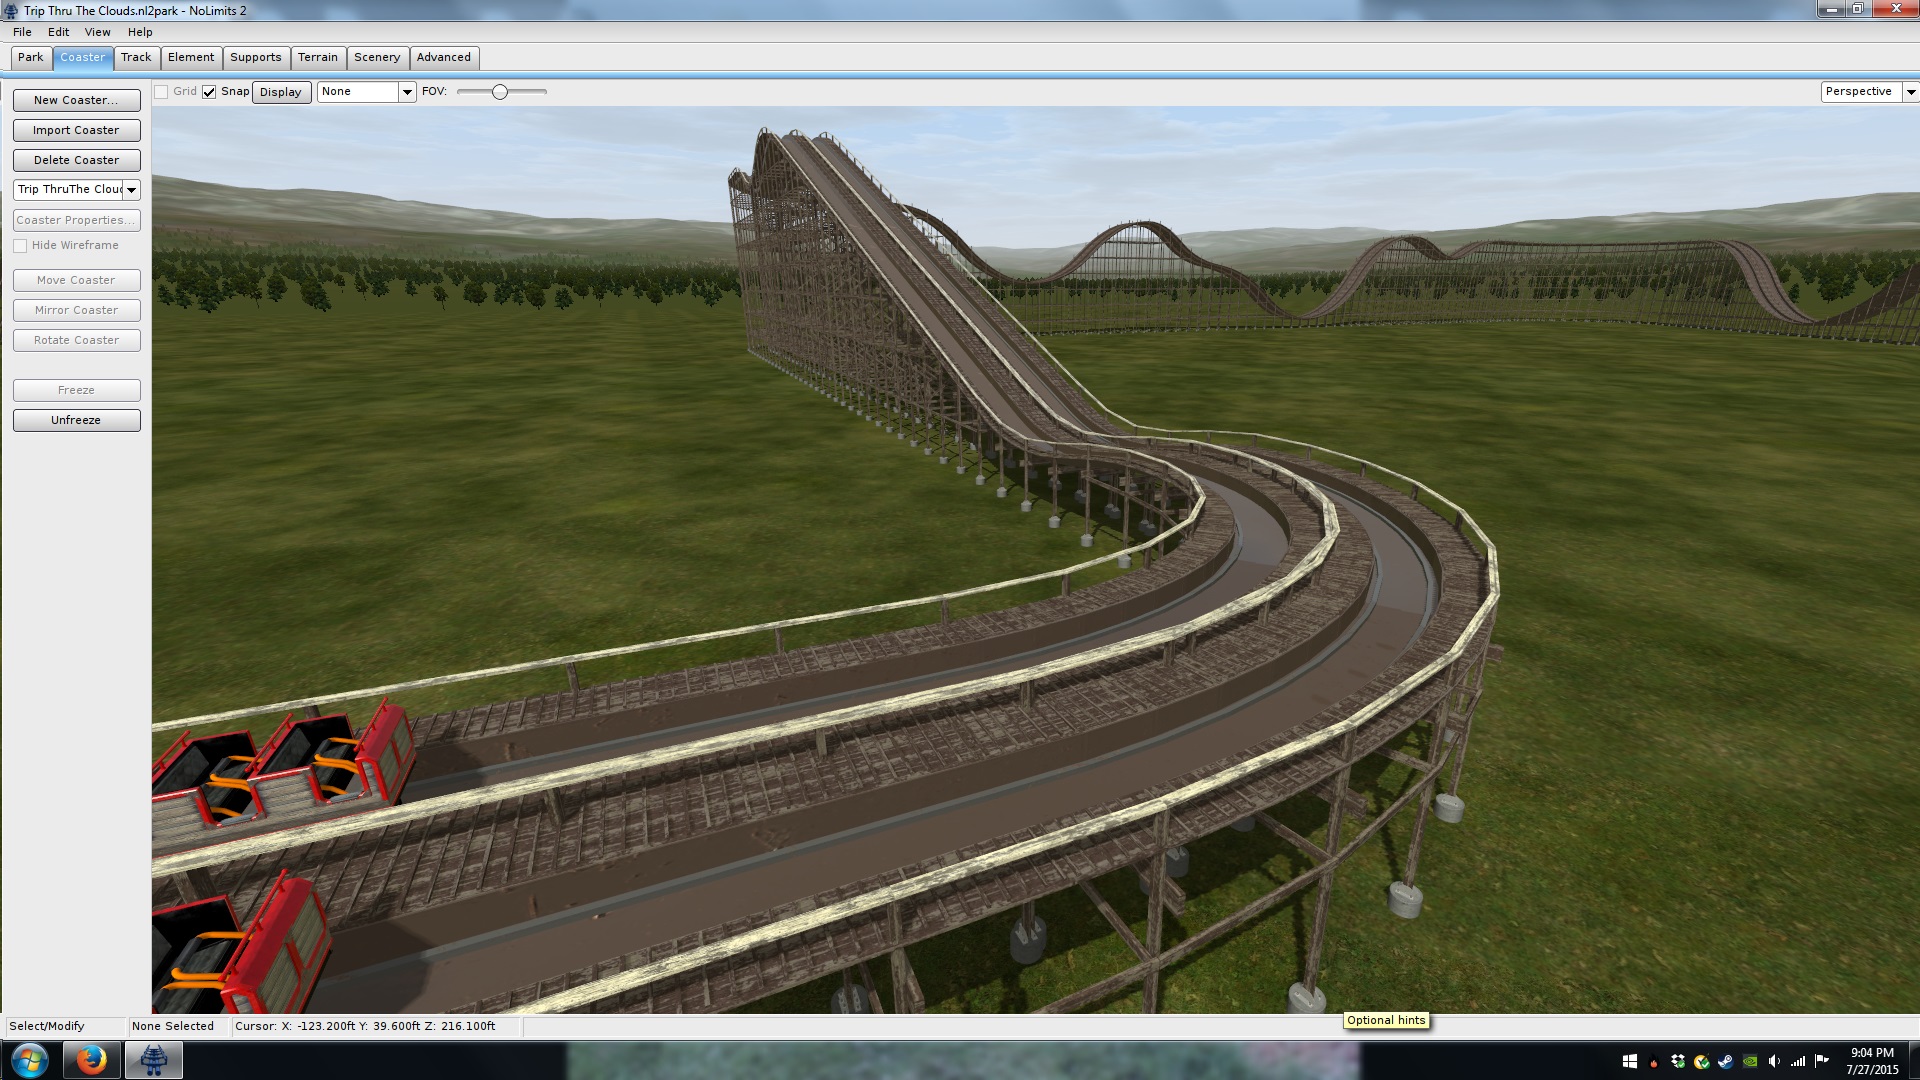Open the NVIDIA tray icon

click(x=1750, y=1061)
